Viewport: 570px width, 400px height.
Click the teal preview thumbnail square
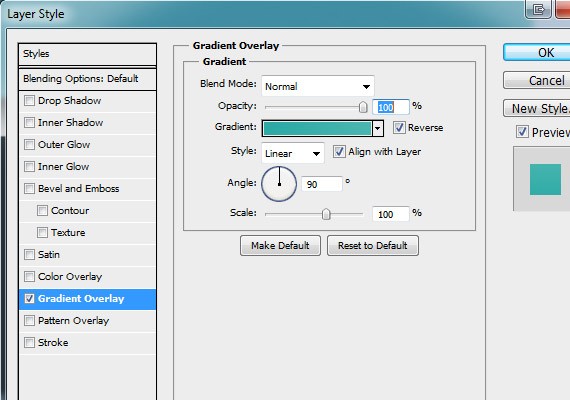tap(545, 179)
